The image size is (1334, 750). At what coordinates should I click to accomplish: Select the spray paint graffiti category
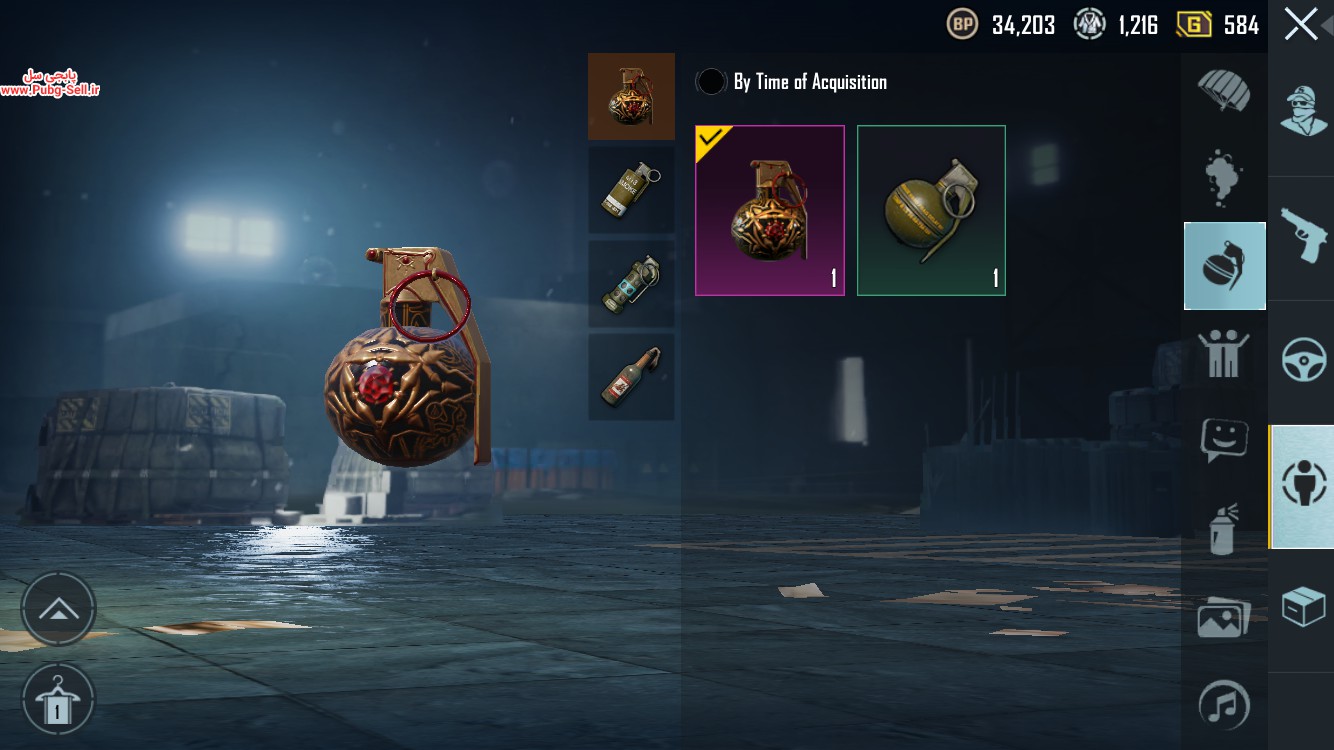[x=1224, y=528]
